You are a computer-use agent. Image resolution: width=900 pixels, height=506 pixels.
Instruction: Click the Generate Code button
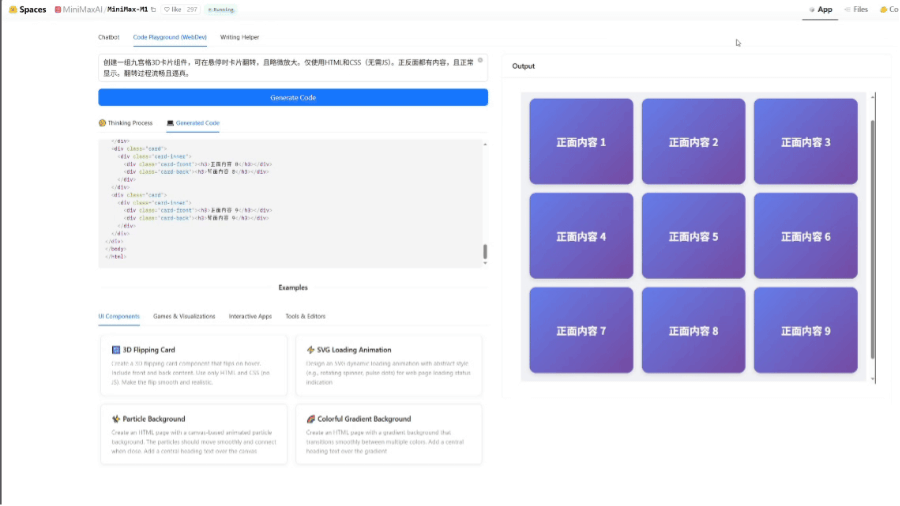click(x=293, y=98)
